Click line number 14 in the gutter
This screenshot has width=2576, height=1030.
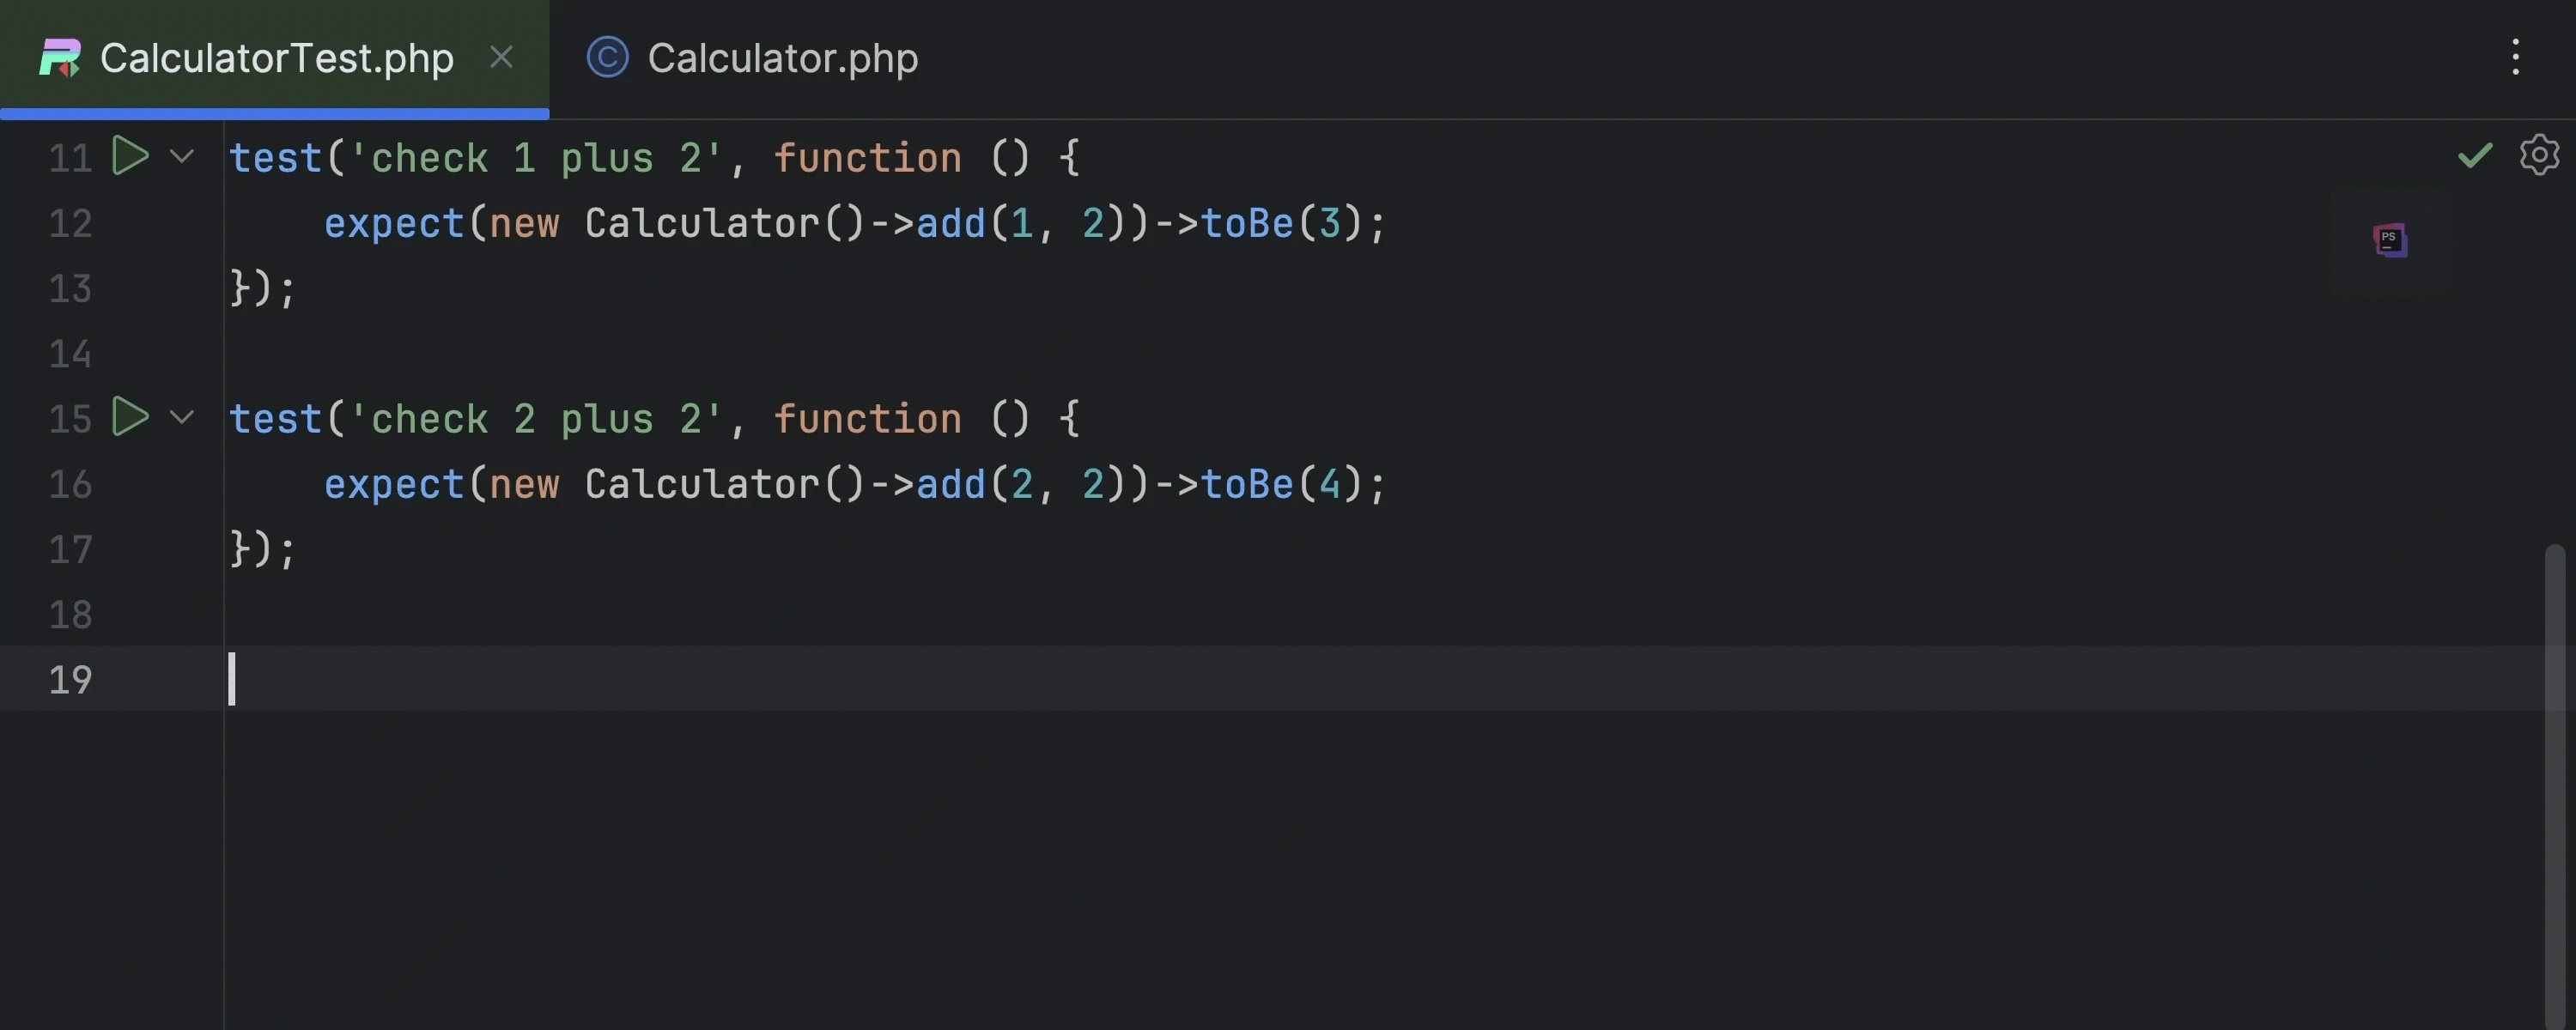click(x=70, y=354)
